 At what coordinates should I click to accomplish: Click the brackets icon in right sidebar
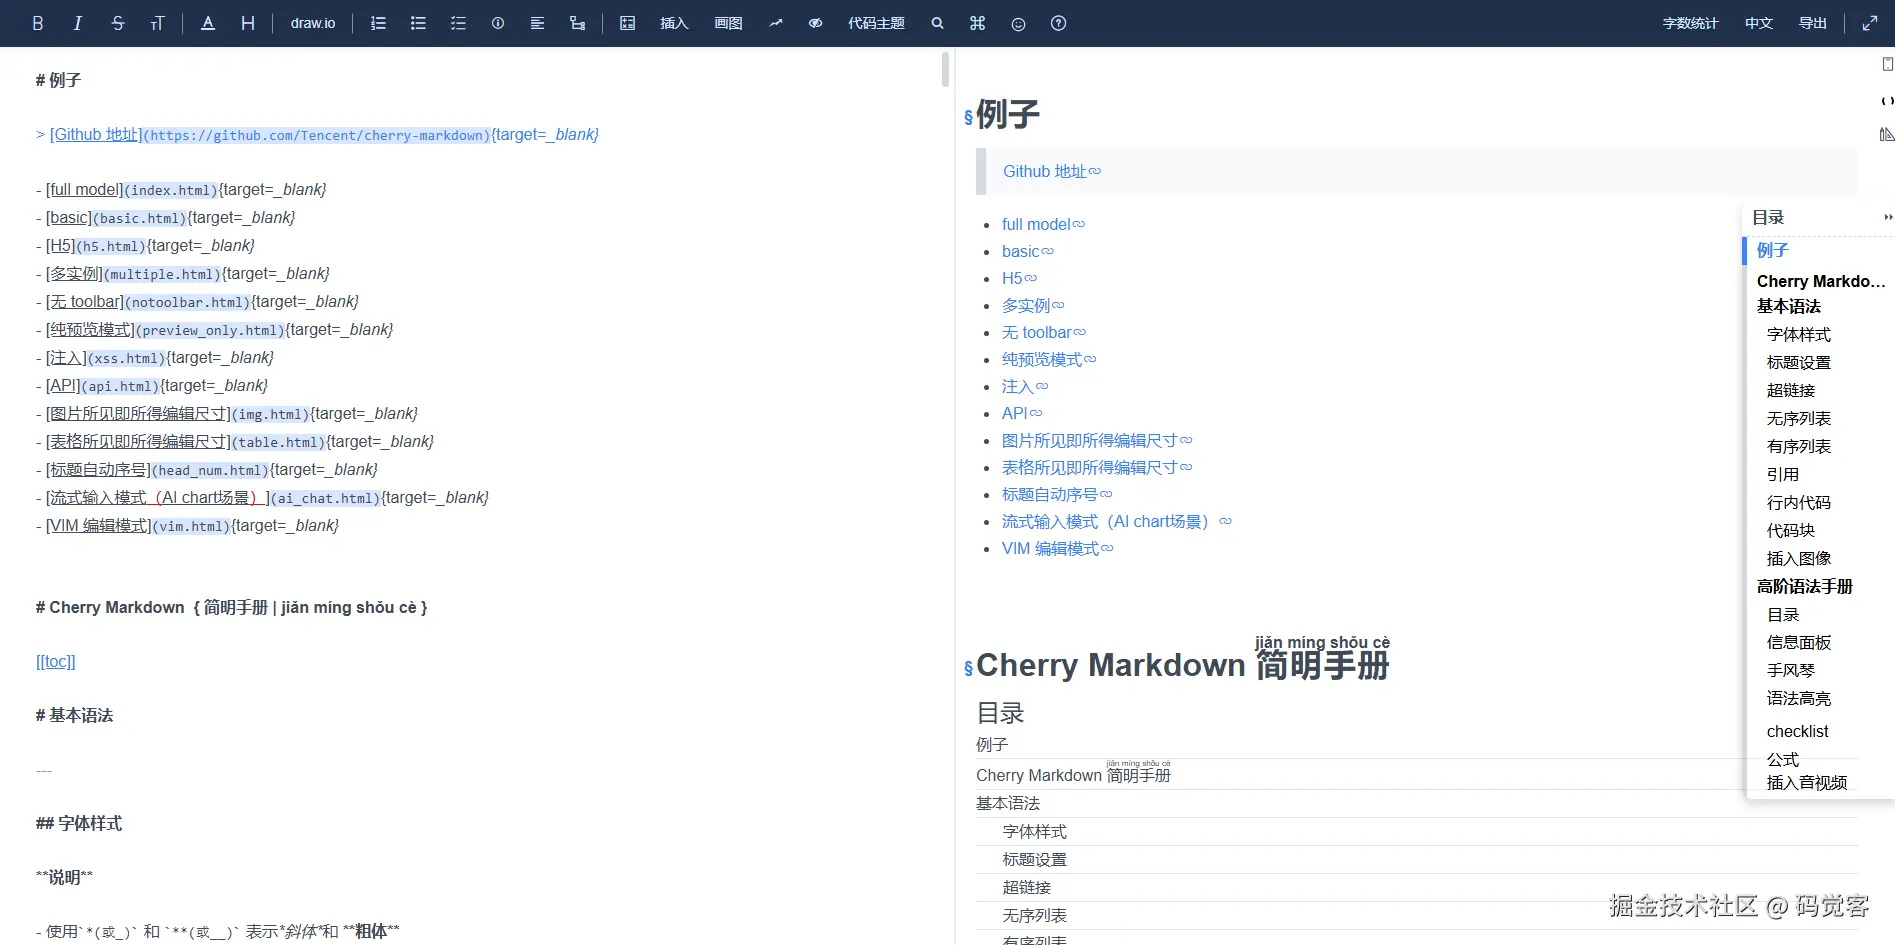(1887, 100)
